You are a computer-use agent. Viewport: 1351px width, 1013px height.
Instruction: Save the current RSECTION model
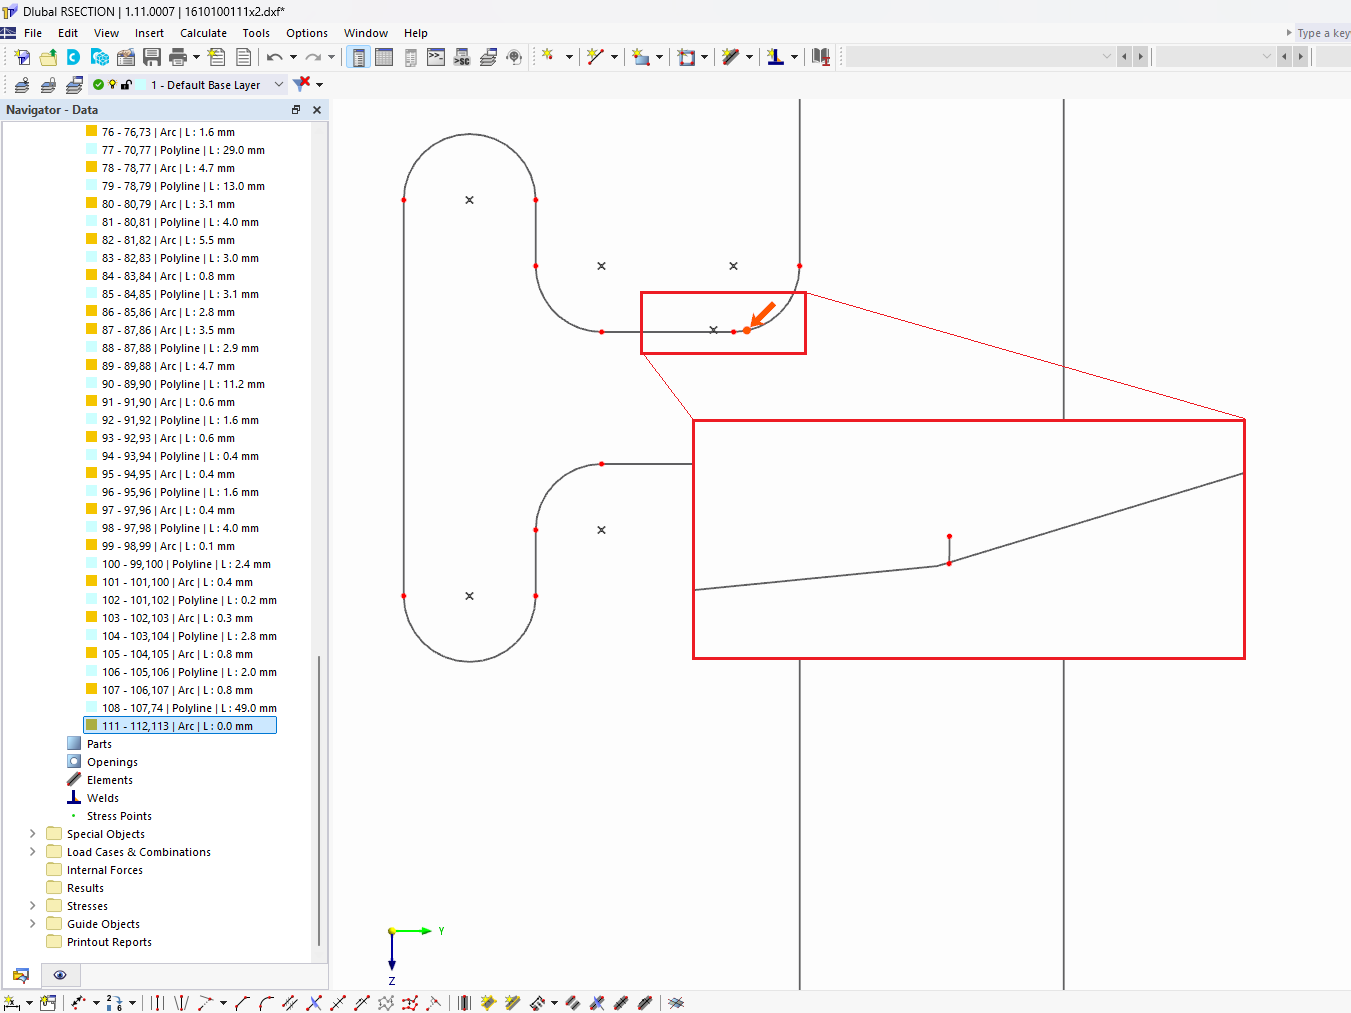click(152, 57)
